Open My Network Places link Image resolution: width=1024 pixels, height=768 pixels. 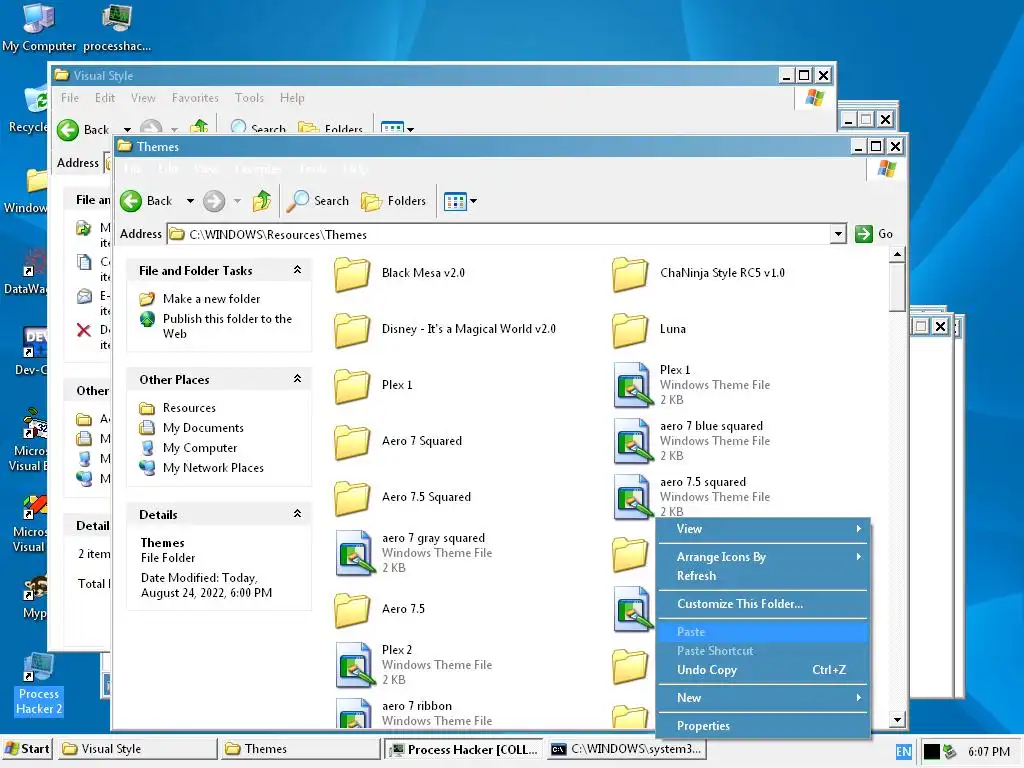(x=214, y=468)
